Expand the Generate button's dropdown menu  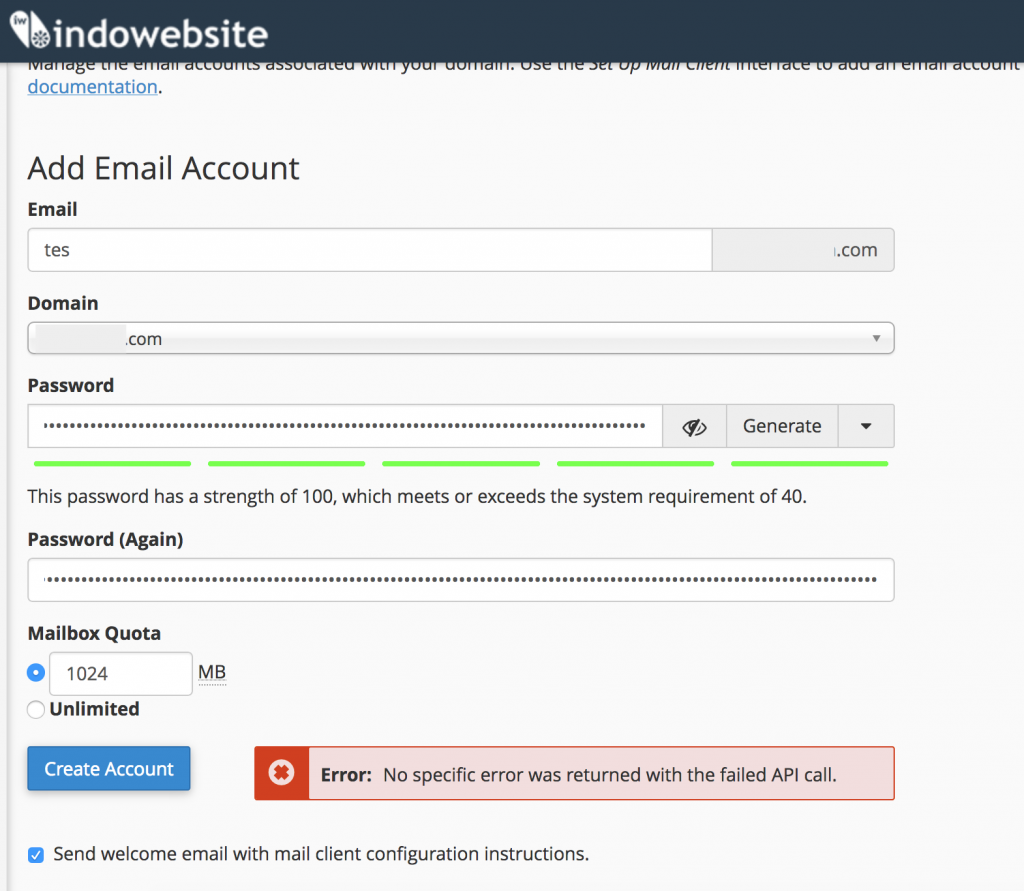(x=866, y=425)
